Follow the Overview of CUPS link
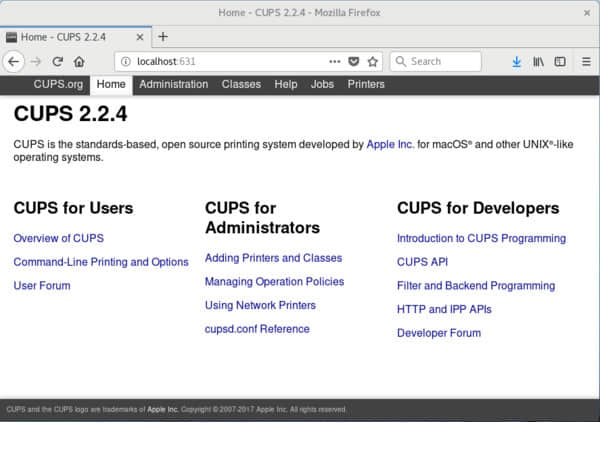 click(x=58, y=238)
